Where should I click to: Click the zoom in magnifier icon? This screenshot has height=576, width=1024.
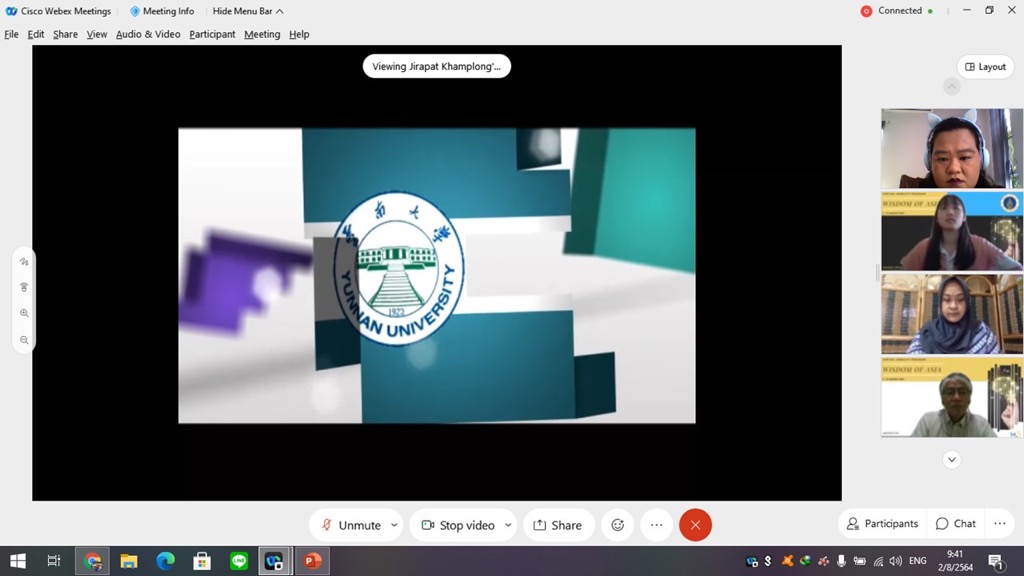pyautogui.click(x=24, y=313)
